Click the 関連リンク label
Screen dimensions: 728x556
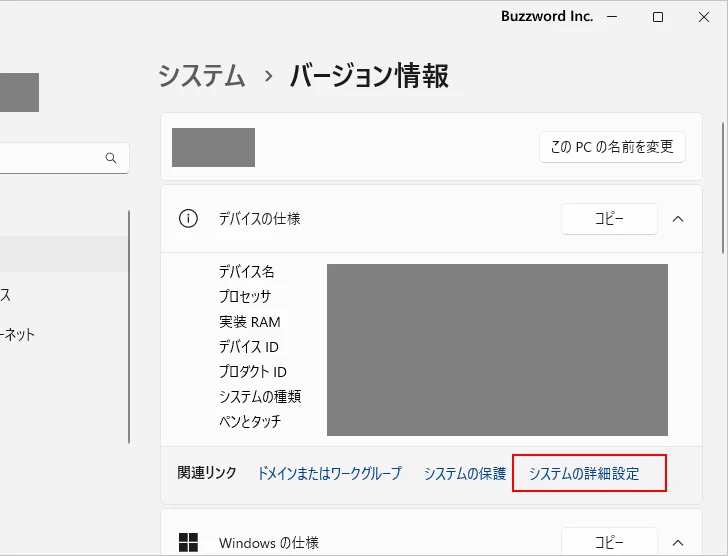point(207,473)
